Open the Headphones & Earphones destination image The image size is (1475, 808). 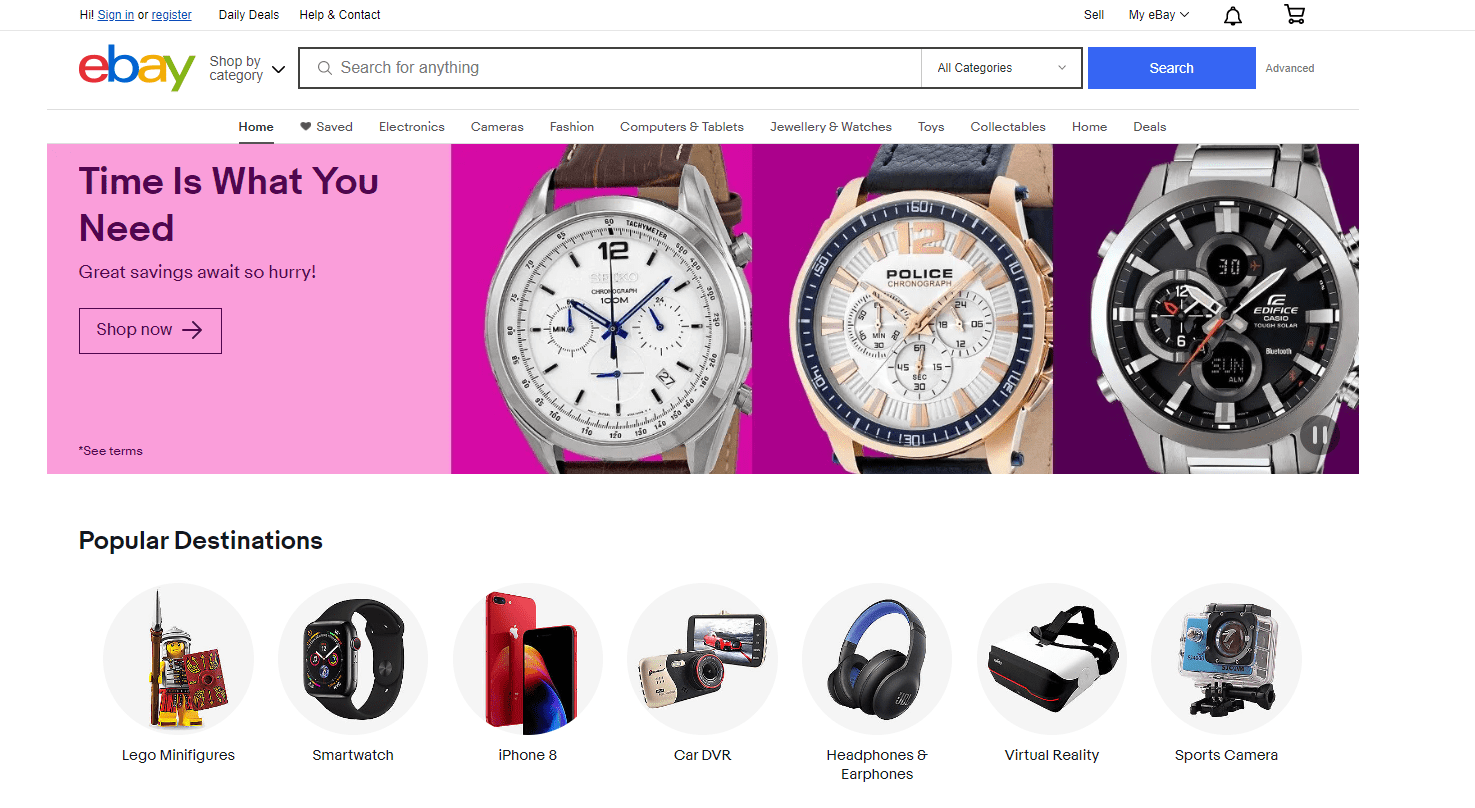tap(877, 658)
